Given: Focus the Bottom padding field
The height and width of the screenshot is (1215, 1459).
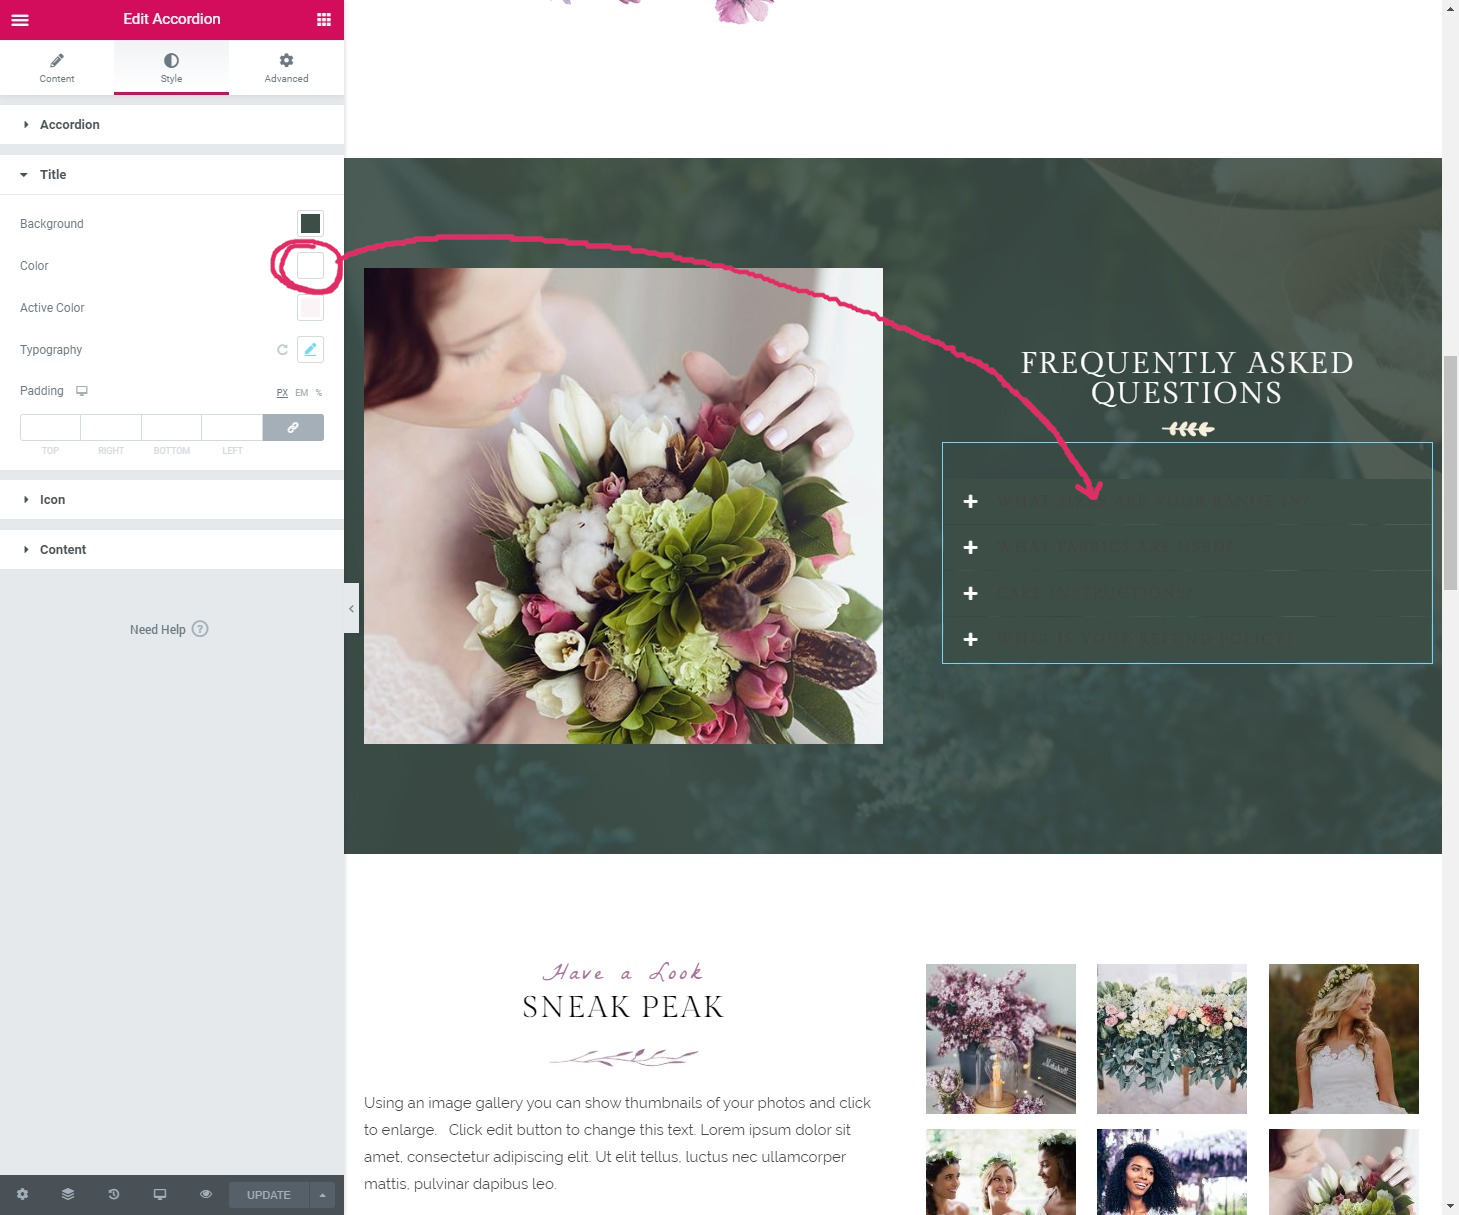Looking at the screenshot, I should pyautogui.click(x=172, y=427).
